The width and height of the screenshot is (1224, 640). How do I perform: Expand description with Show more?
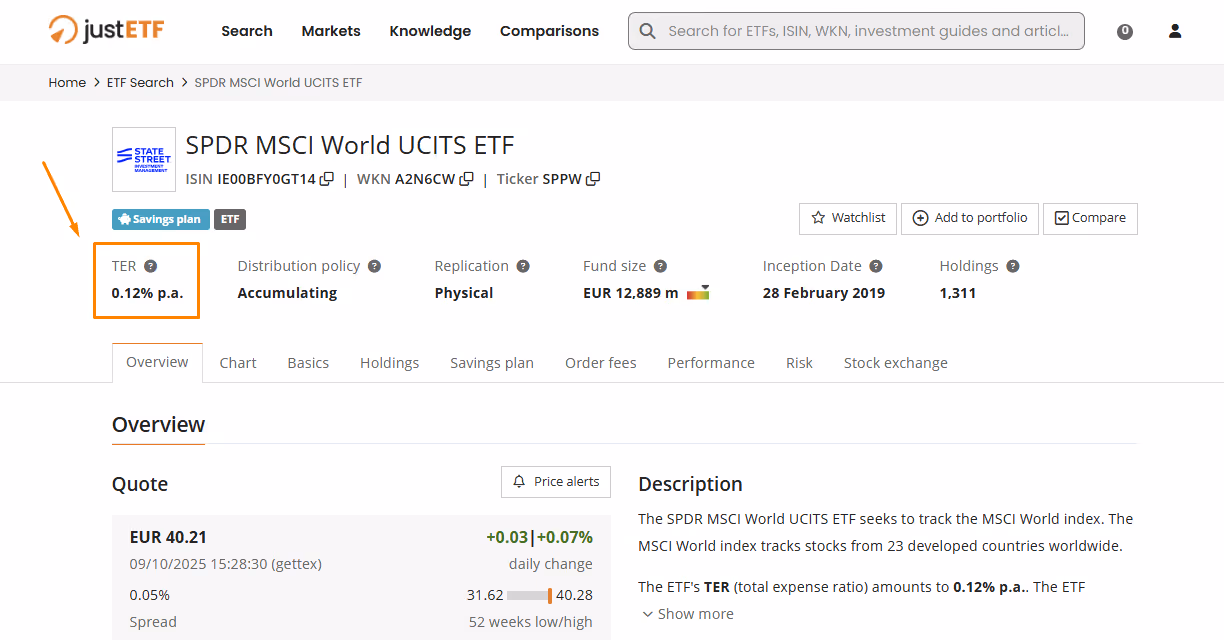(x=688, y=614)
